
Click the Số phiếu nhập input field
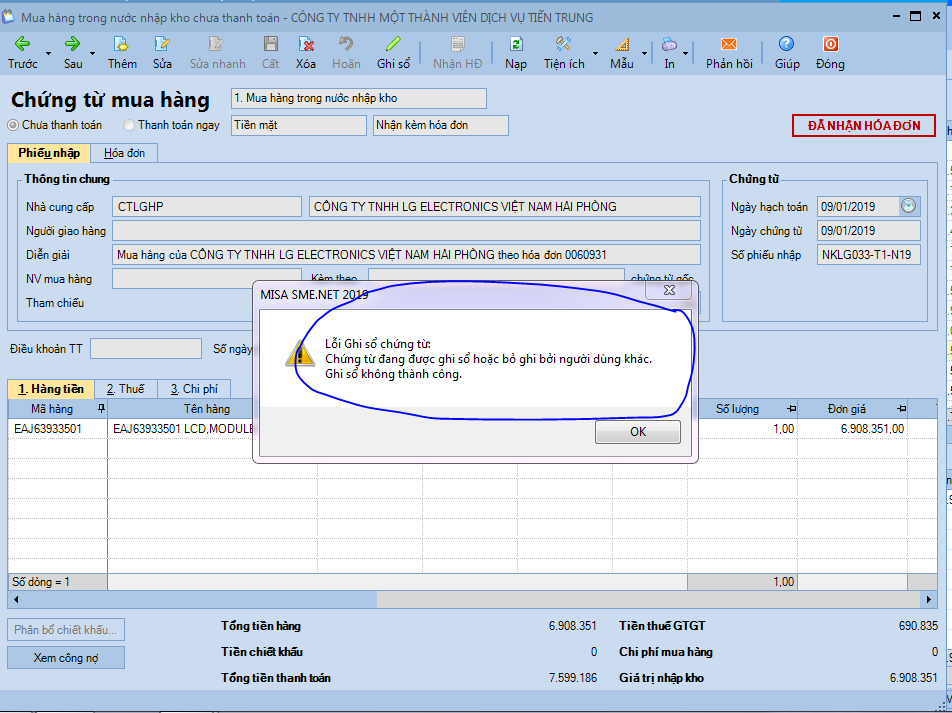pos(868,255)
